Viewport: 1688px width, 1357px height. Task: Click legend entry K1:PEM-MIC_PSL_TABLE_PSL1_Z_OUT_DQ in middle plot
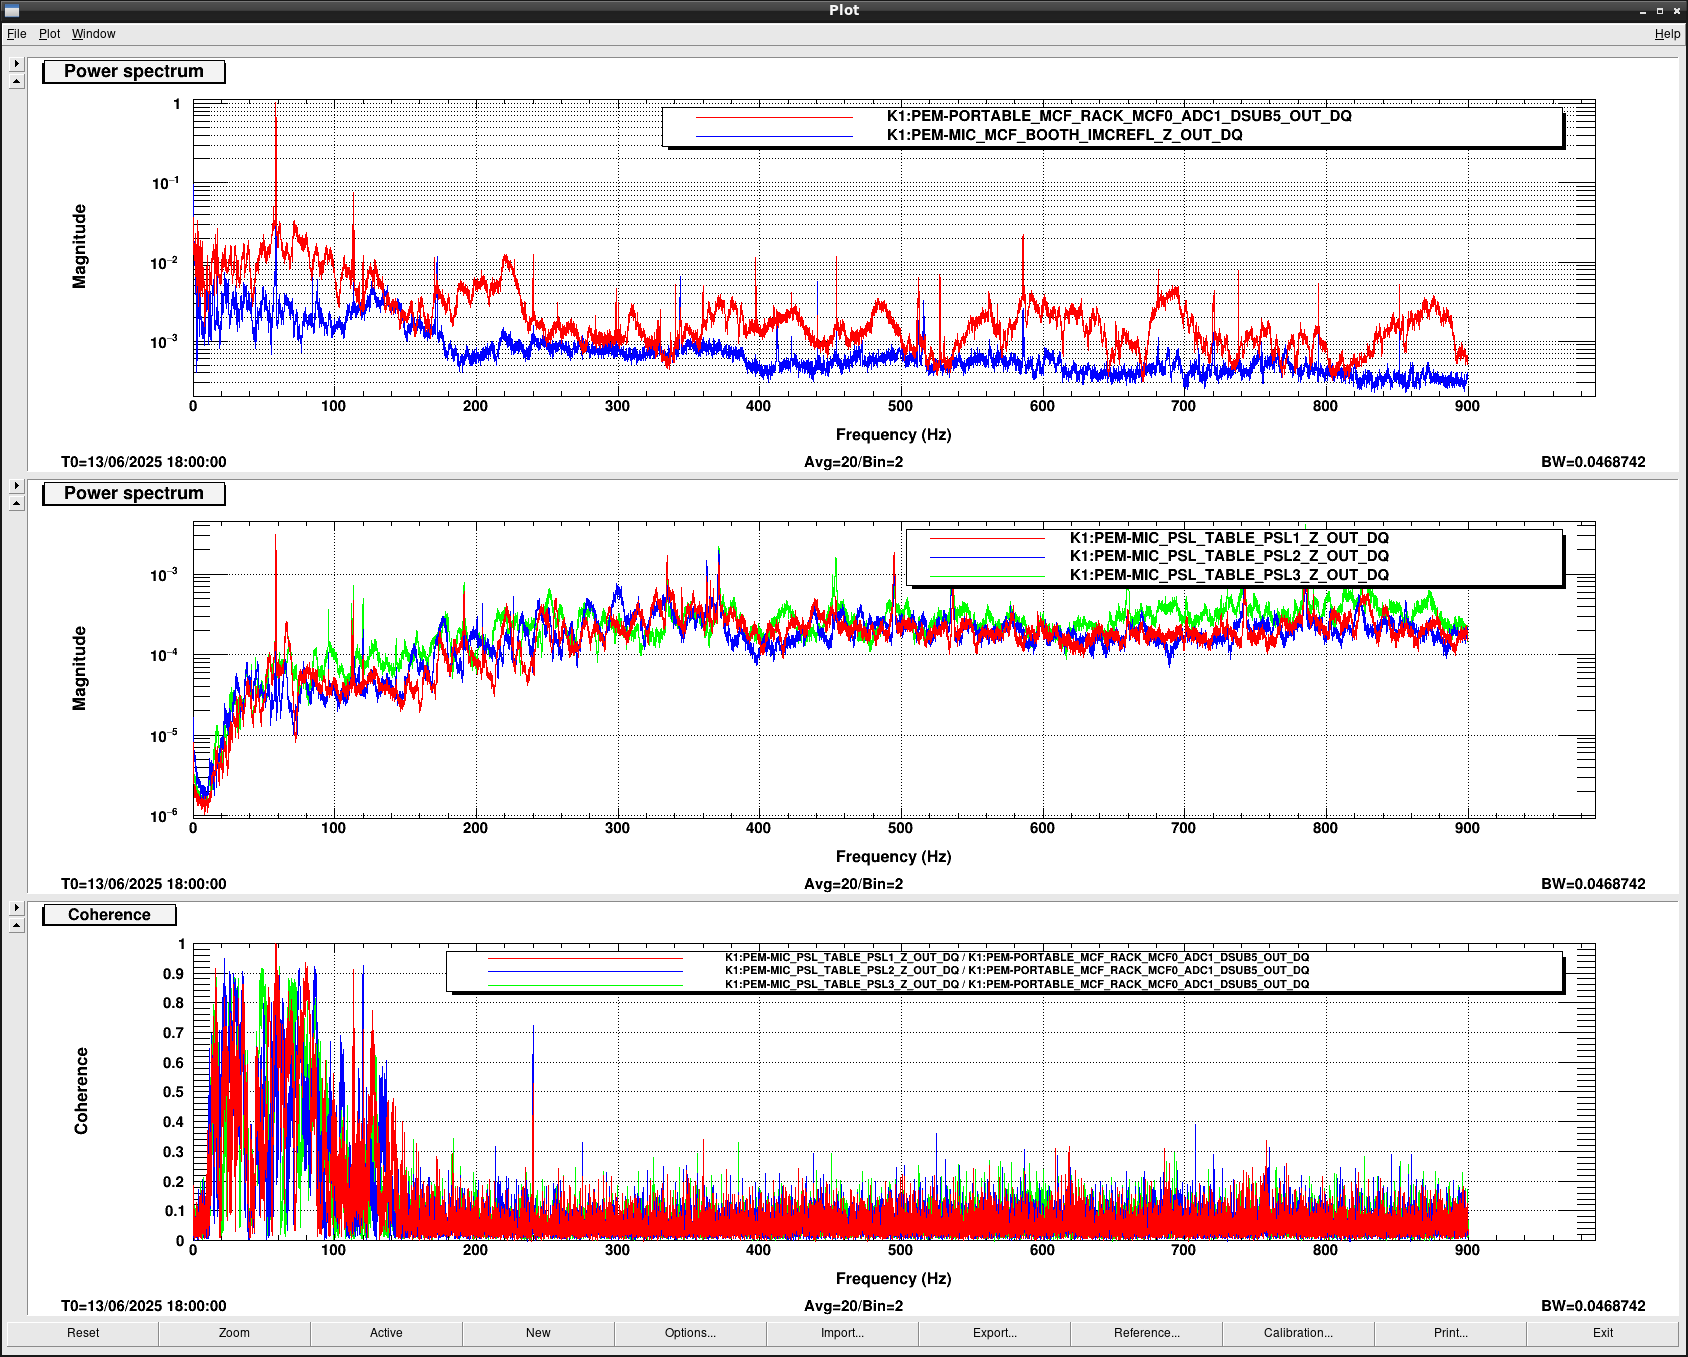[1229, 538]
